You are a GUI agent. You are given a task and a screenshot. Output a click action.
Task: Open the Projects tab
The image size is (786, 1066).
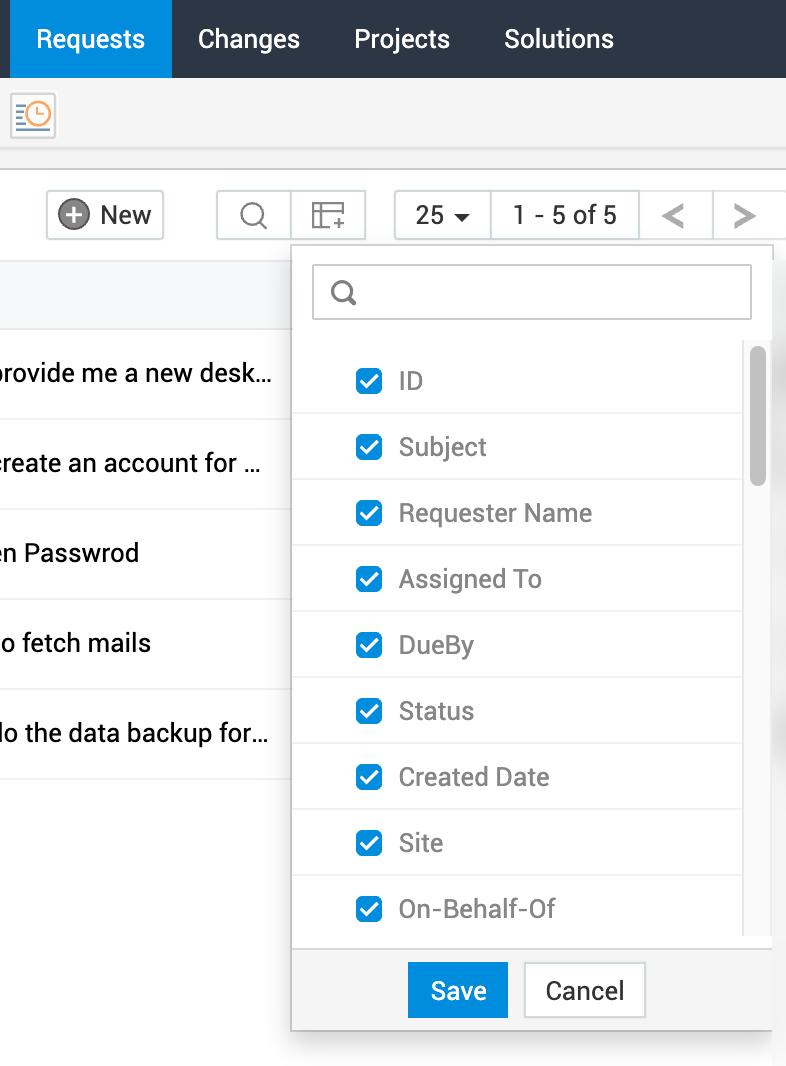(402, 39)
